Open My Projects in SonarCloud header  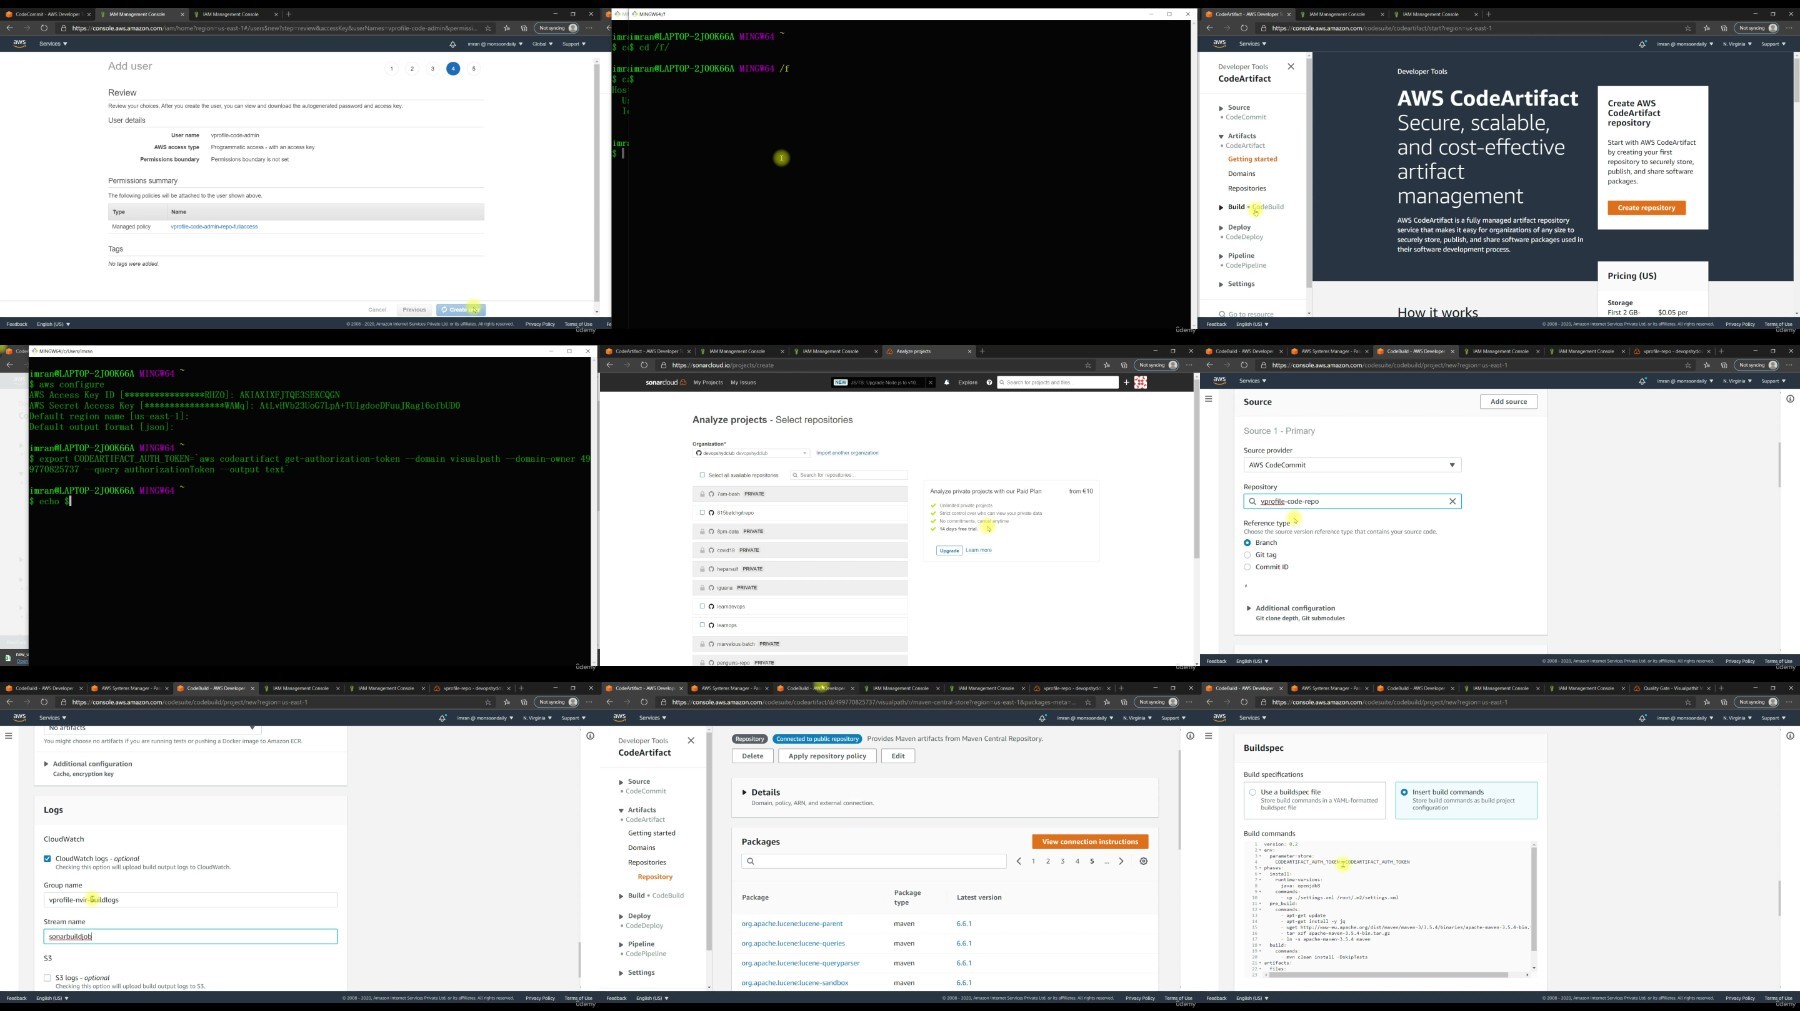pos(708,382)
